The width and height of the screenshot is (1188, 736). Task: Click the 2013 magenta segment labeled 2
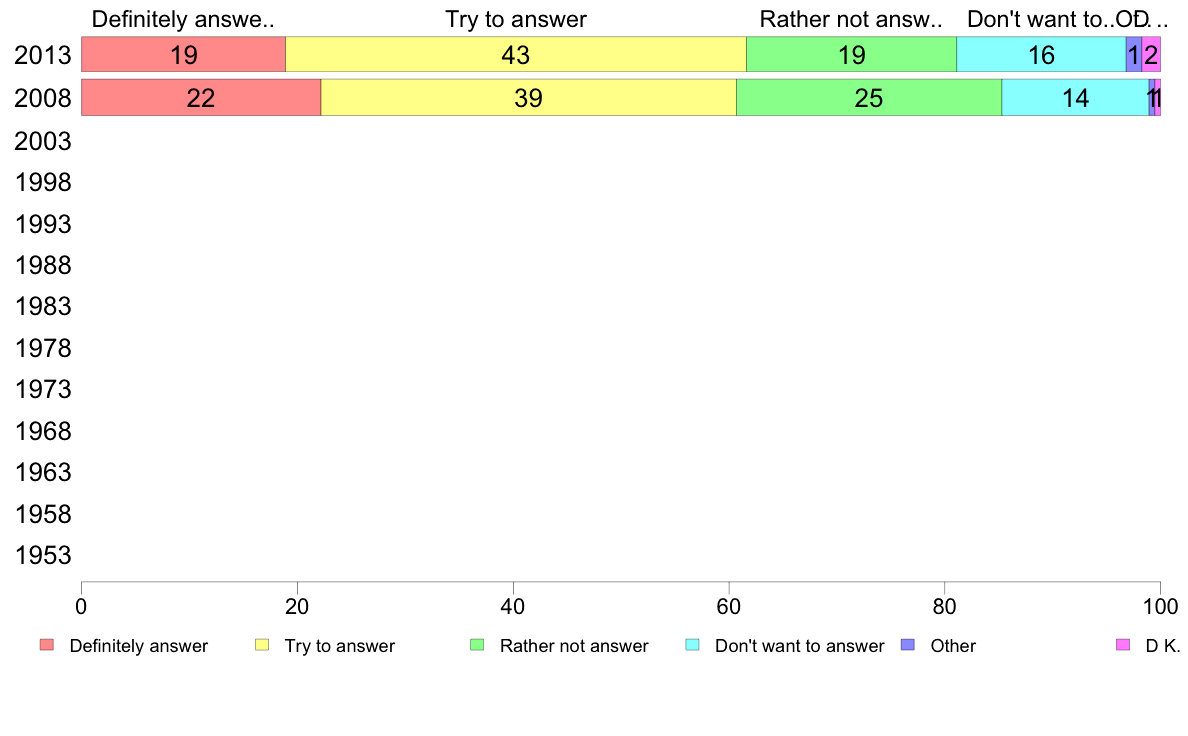(1151, 55)
